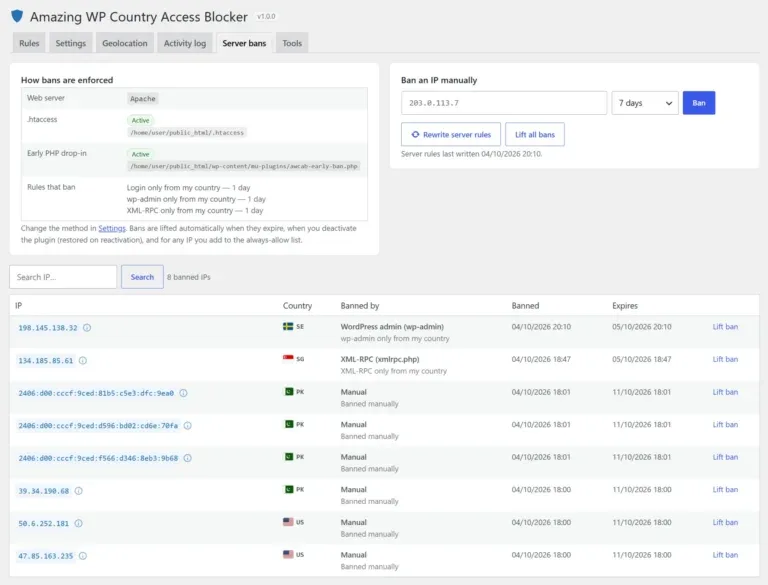This screenshot has height=585, width=768.
Task: Click Lift all bans button
Action: pos(535,134)
